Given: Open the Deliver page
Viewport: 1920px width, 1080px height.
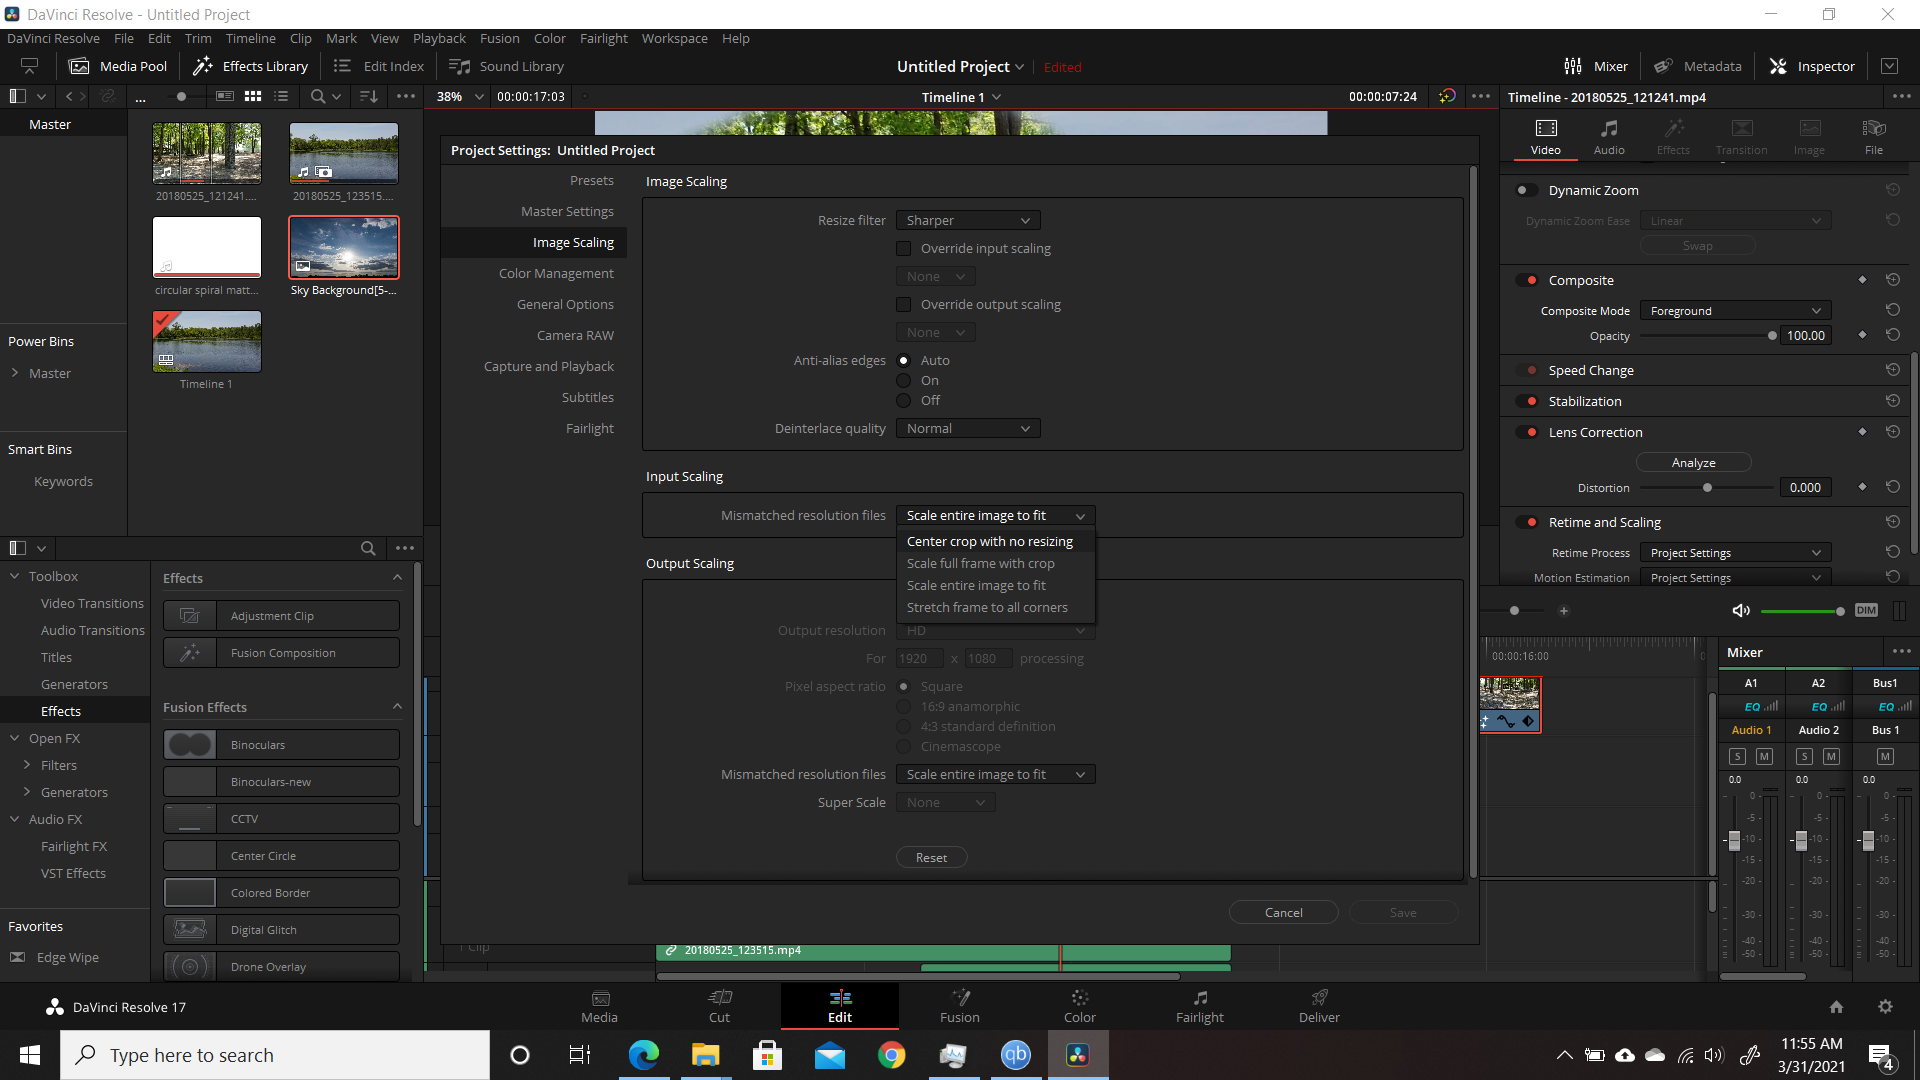Looking at the screenshot, I should [x=1319, y=1006].
